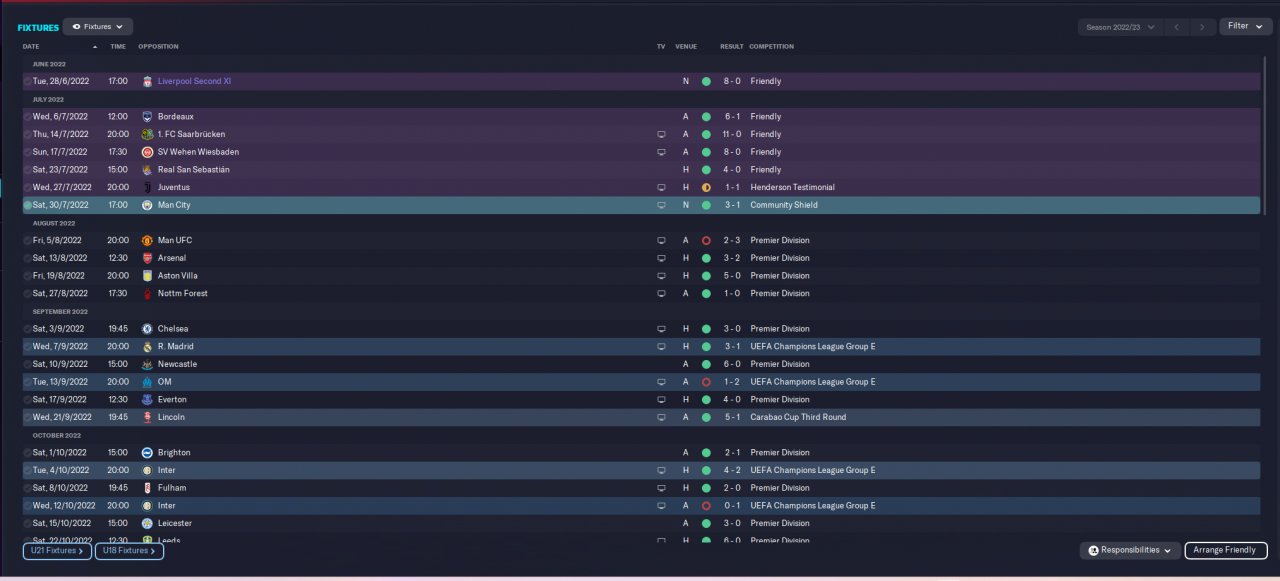Sort by the Date column header
Viewport: 1280px width, 581px height.
[31, 47]
